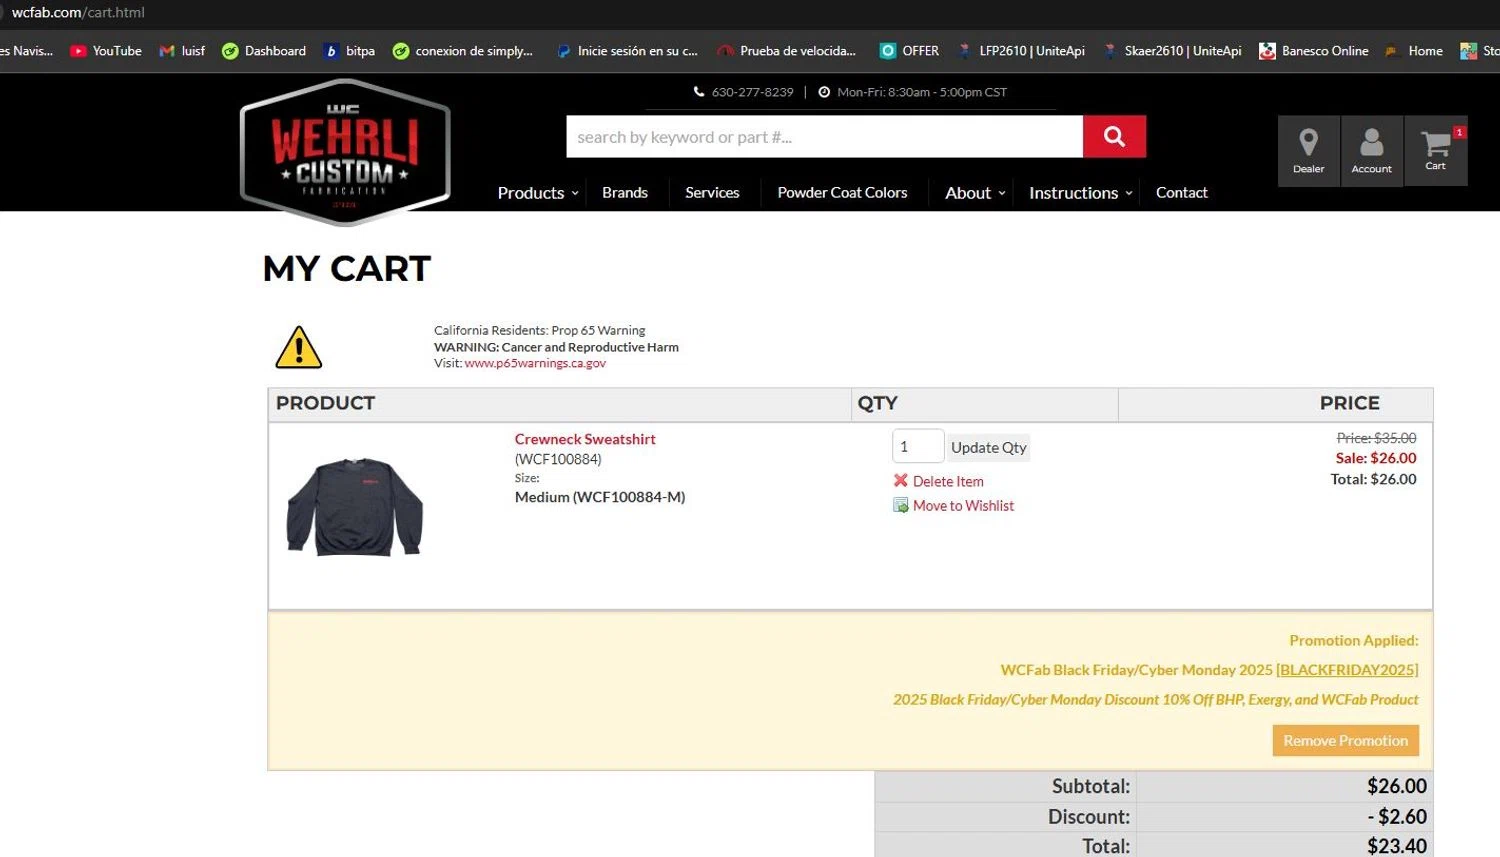Open the Contact menu item
Image resolution: width=1500 pixels, height=857 pixels.
(x=1182, y=193)
